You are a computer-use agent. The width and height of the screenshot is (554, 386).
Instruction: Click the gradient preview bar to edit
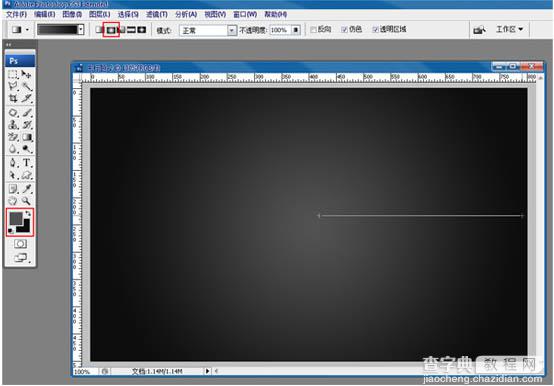click(x=57, y=30)
